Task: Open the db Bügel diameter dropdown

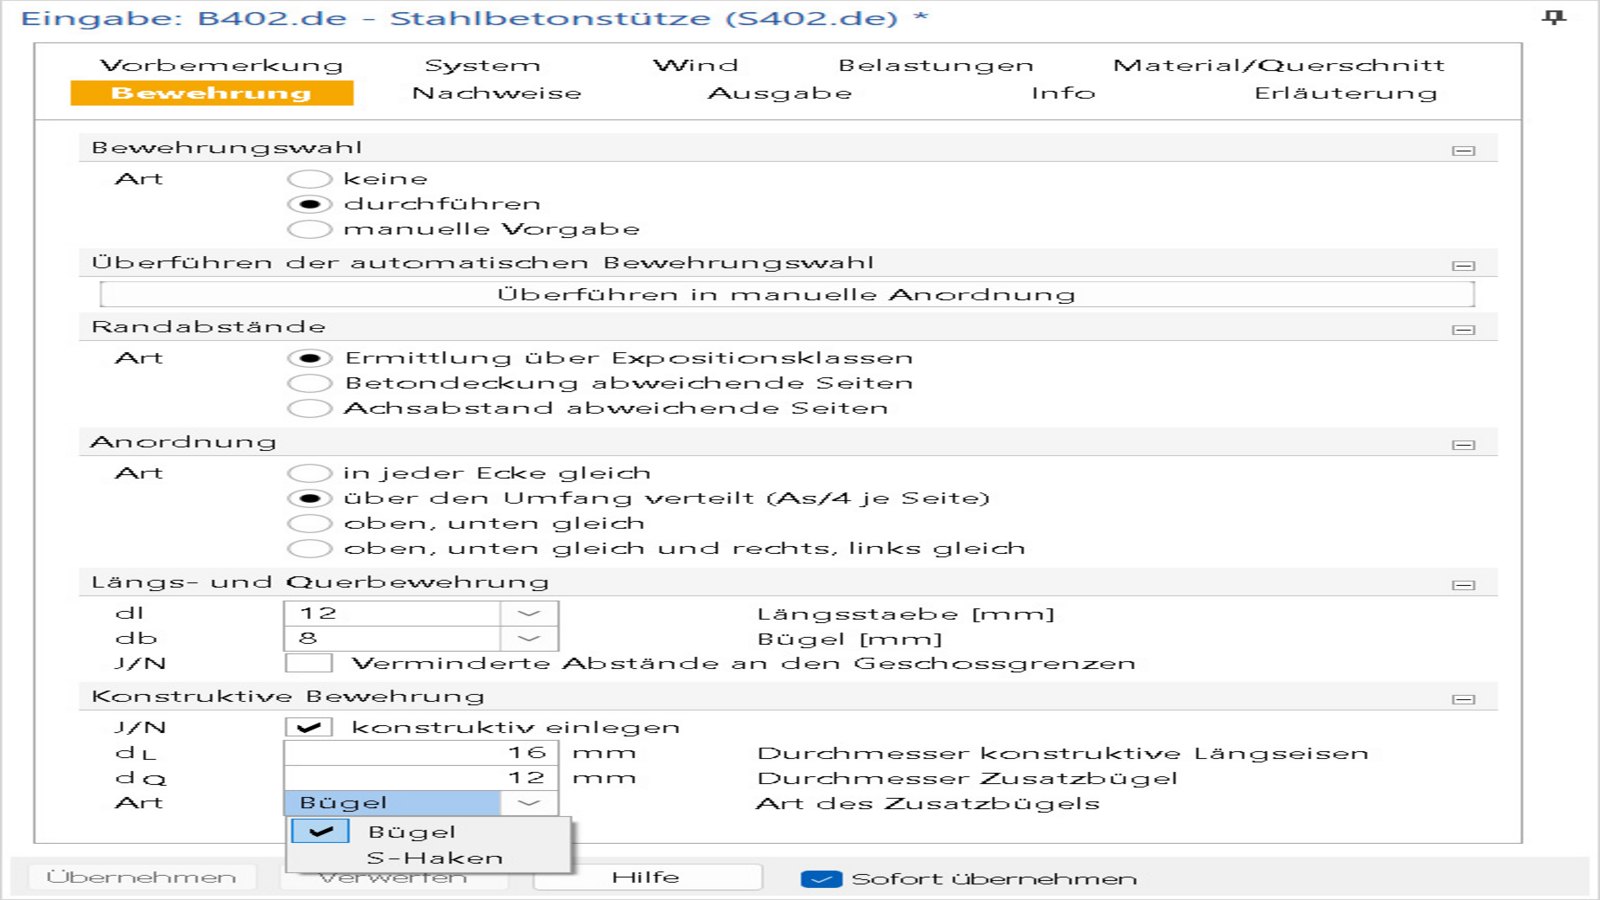Action: (x=529, y=638)
